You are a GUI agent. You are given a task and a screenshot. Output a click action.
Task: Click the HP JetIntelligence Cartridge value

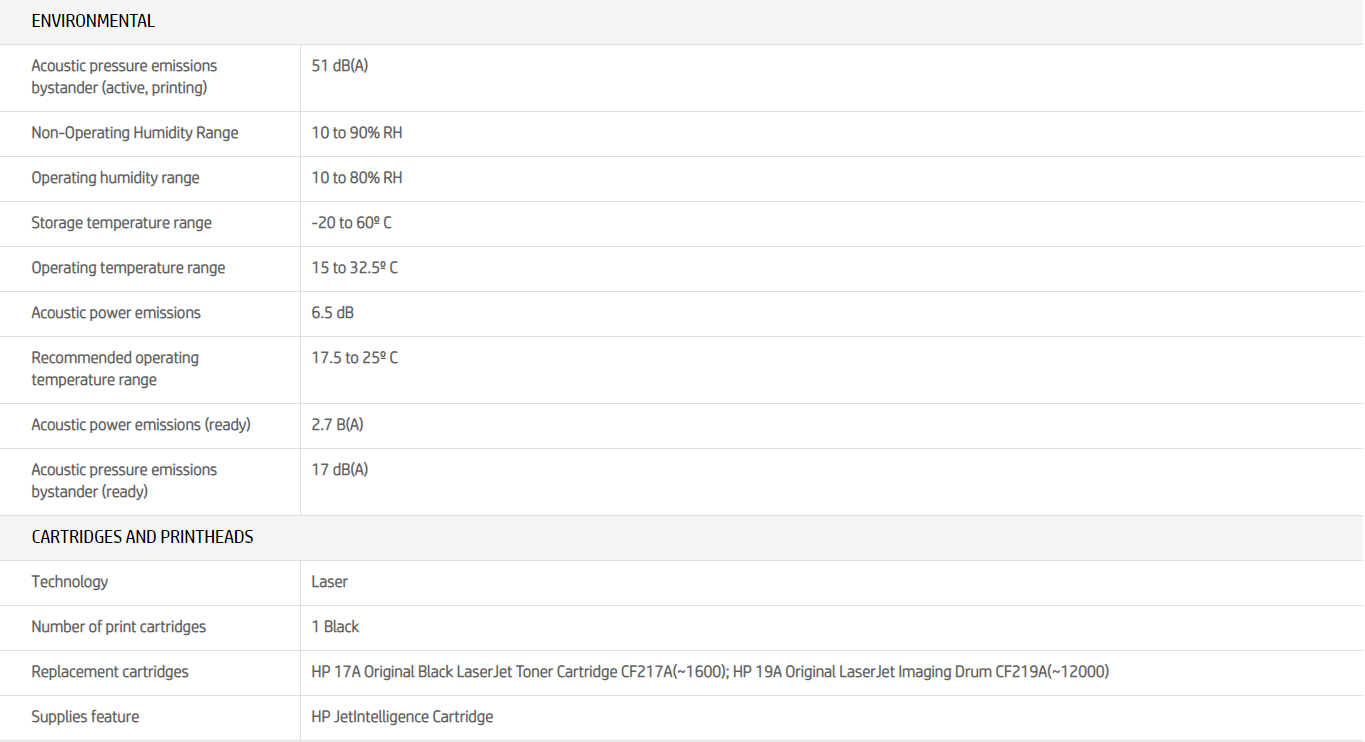click(402, 717)
